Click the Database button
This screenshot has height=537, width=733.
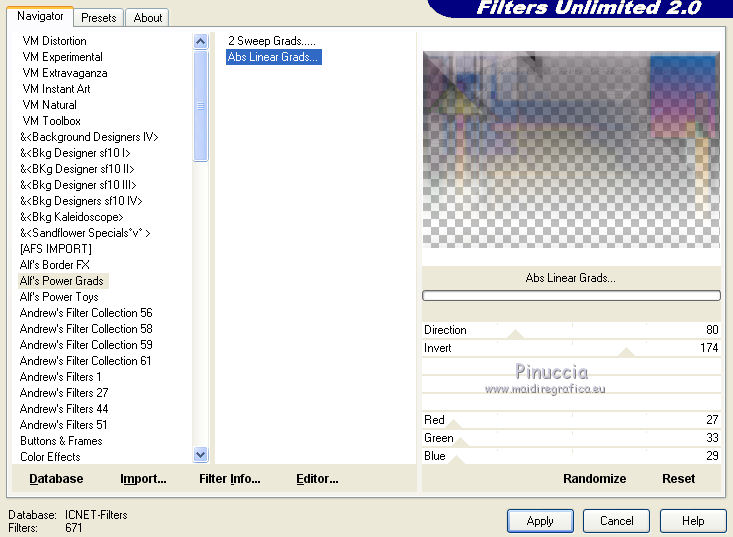tap(56, 479)
